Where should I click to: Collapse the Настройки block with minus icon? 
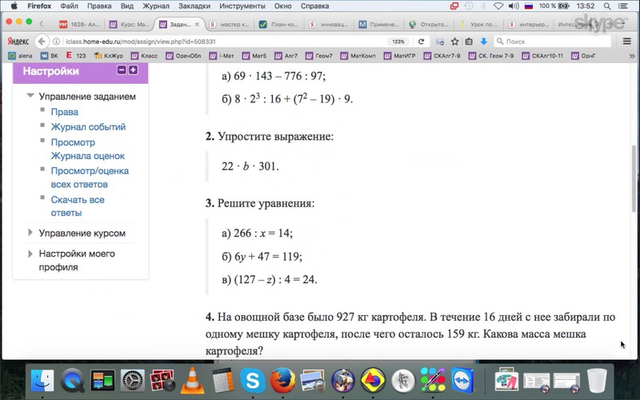[121, 70]
